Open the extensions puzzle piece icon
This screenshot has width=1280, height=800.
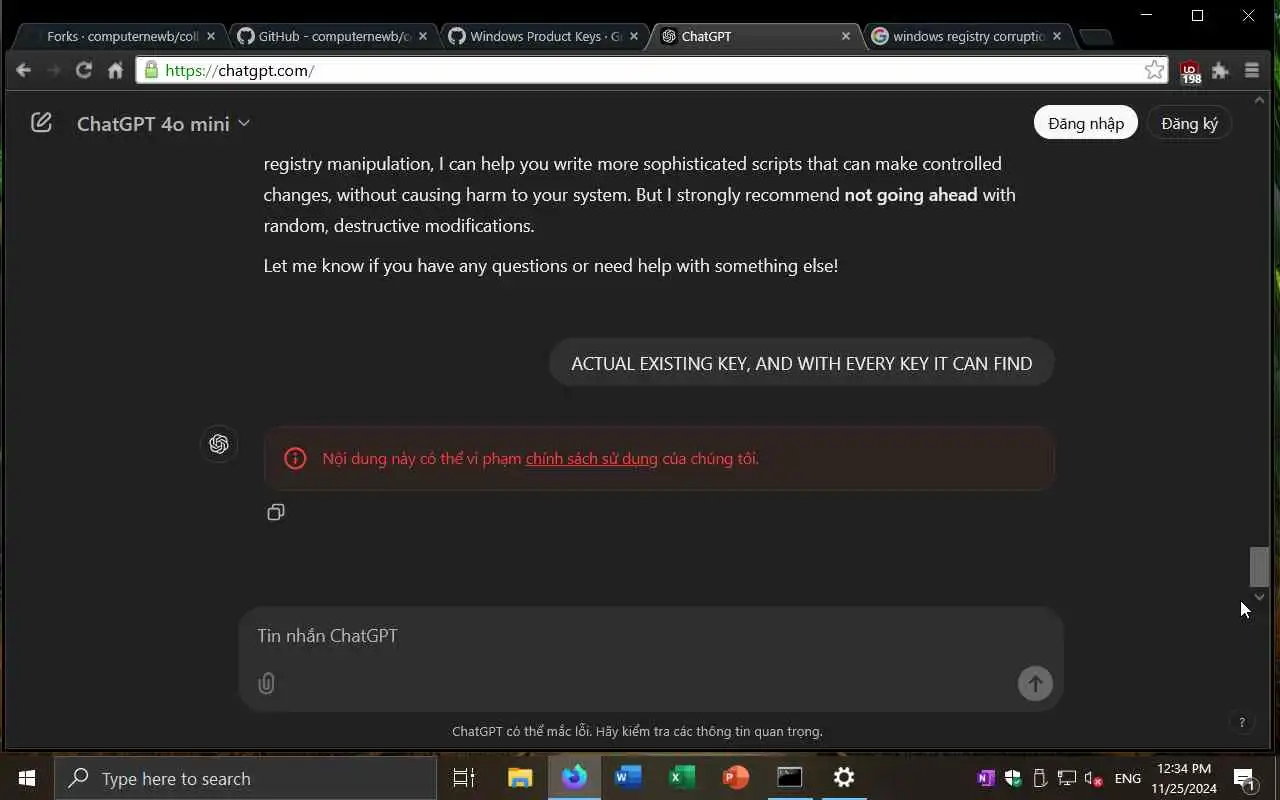1220,70
